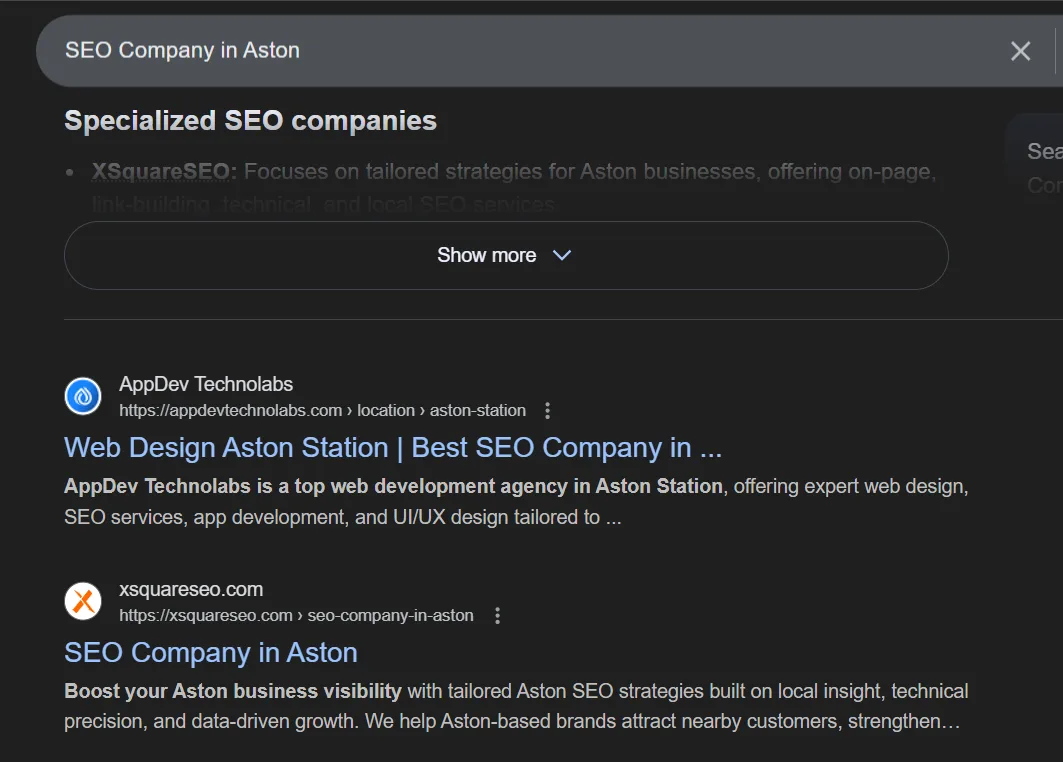Click the chevron arrow inside Show more
The width and height of the screenshot is (1063, 762).
[561, 255]
